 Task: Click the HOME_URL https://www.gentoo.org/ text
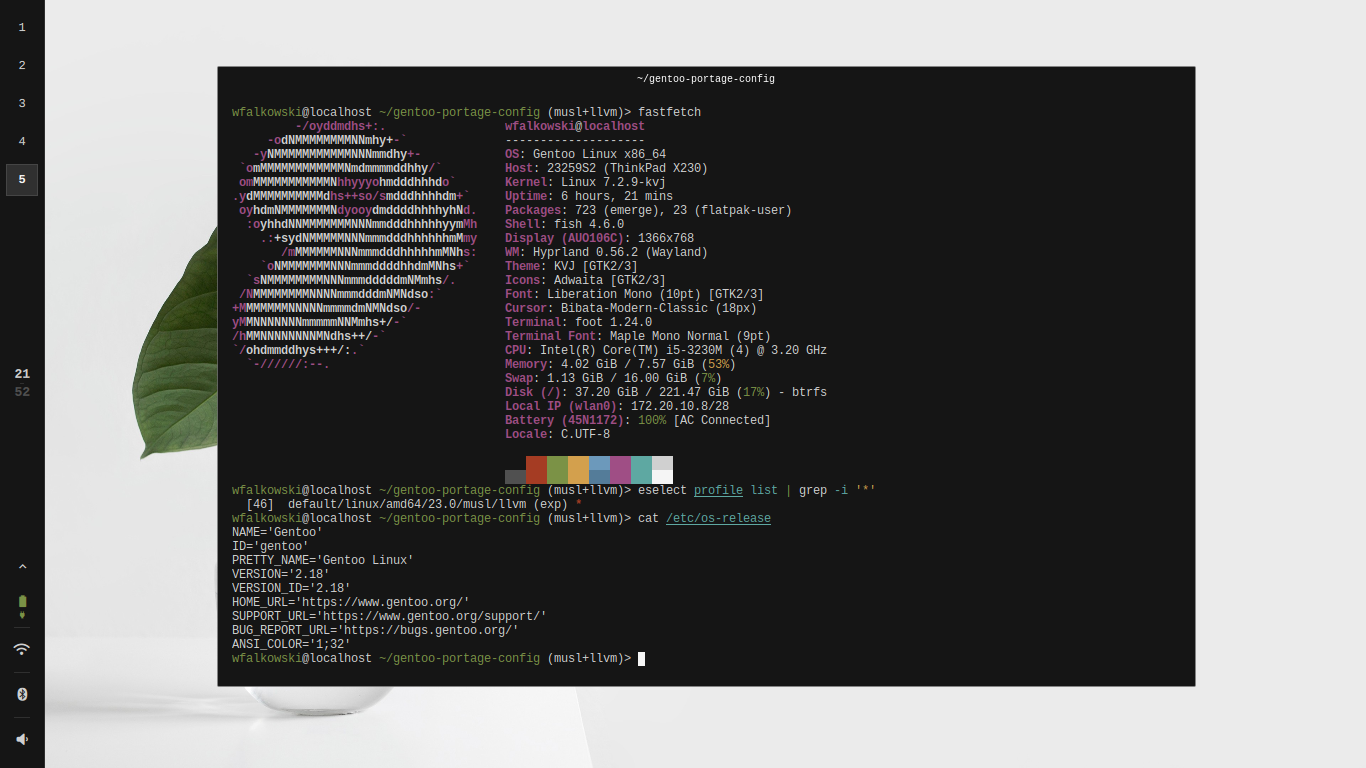[351, 602]
